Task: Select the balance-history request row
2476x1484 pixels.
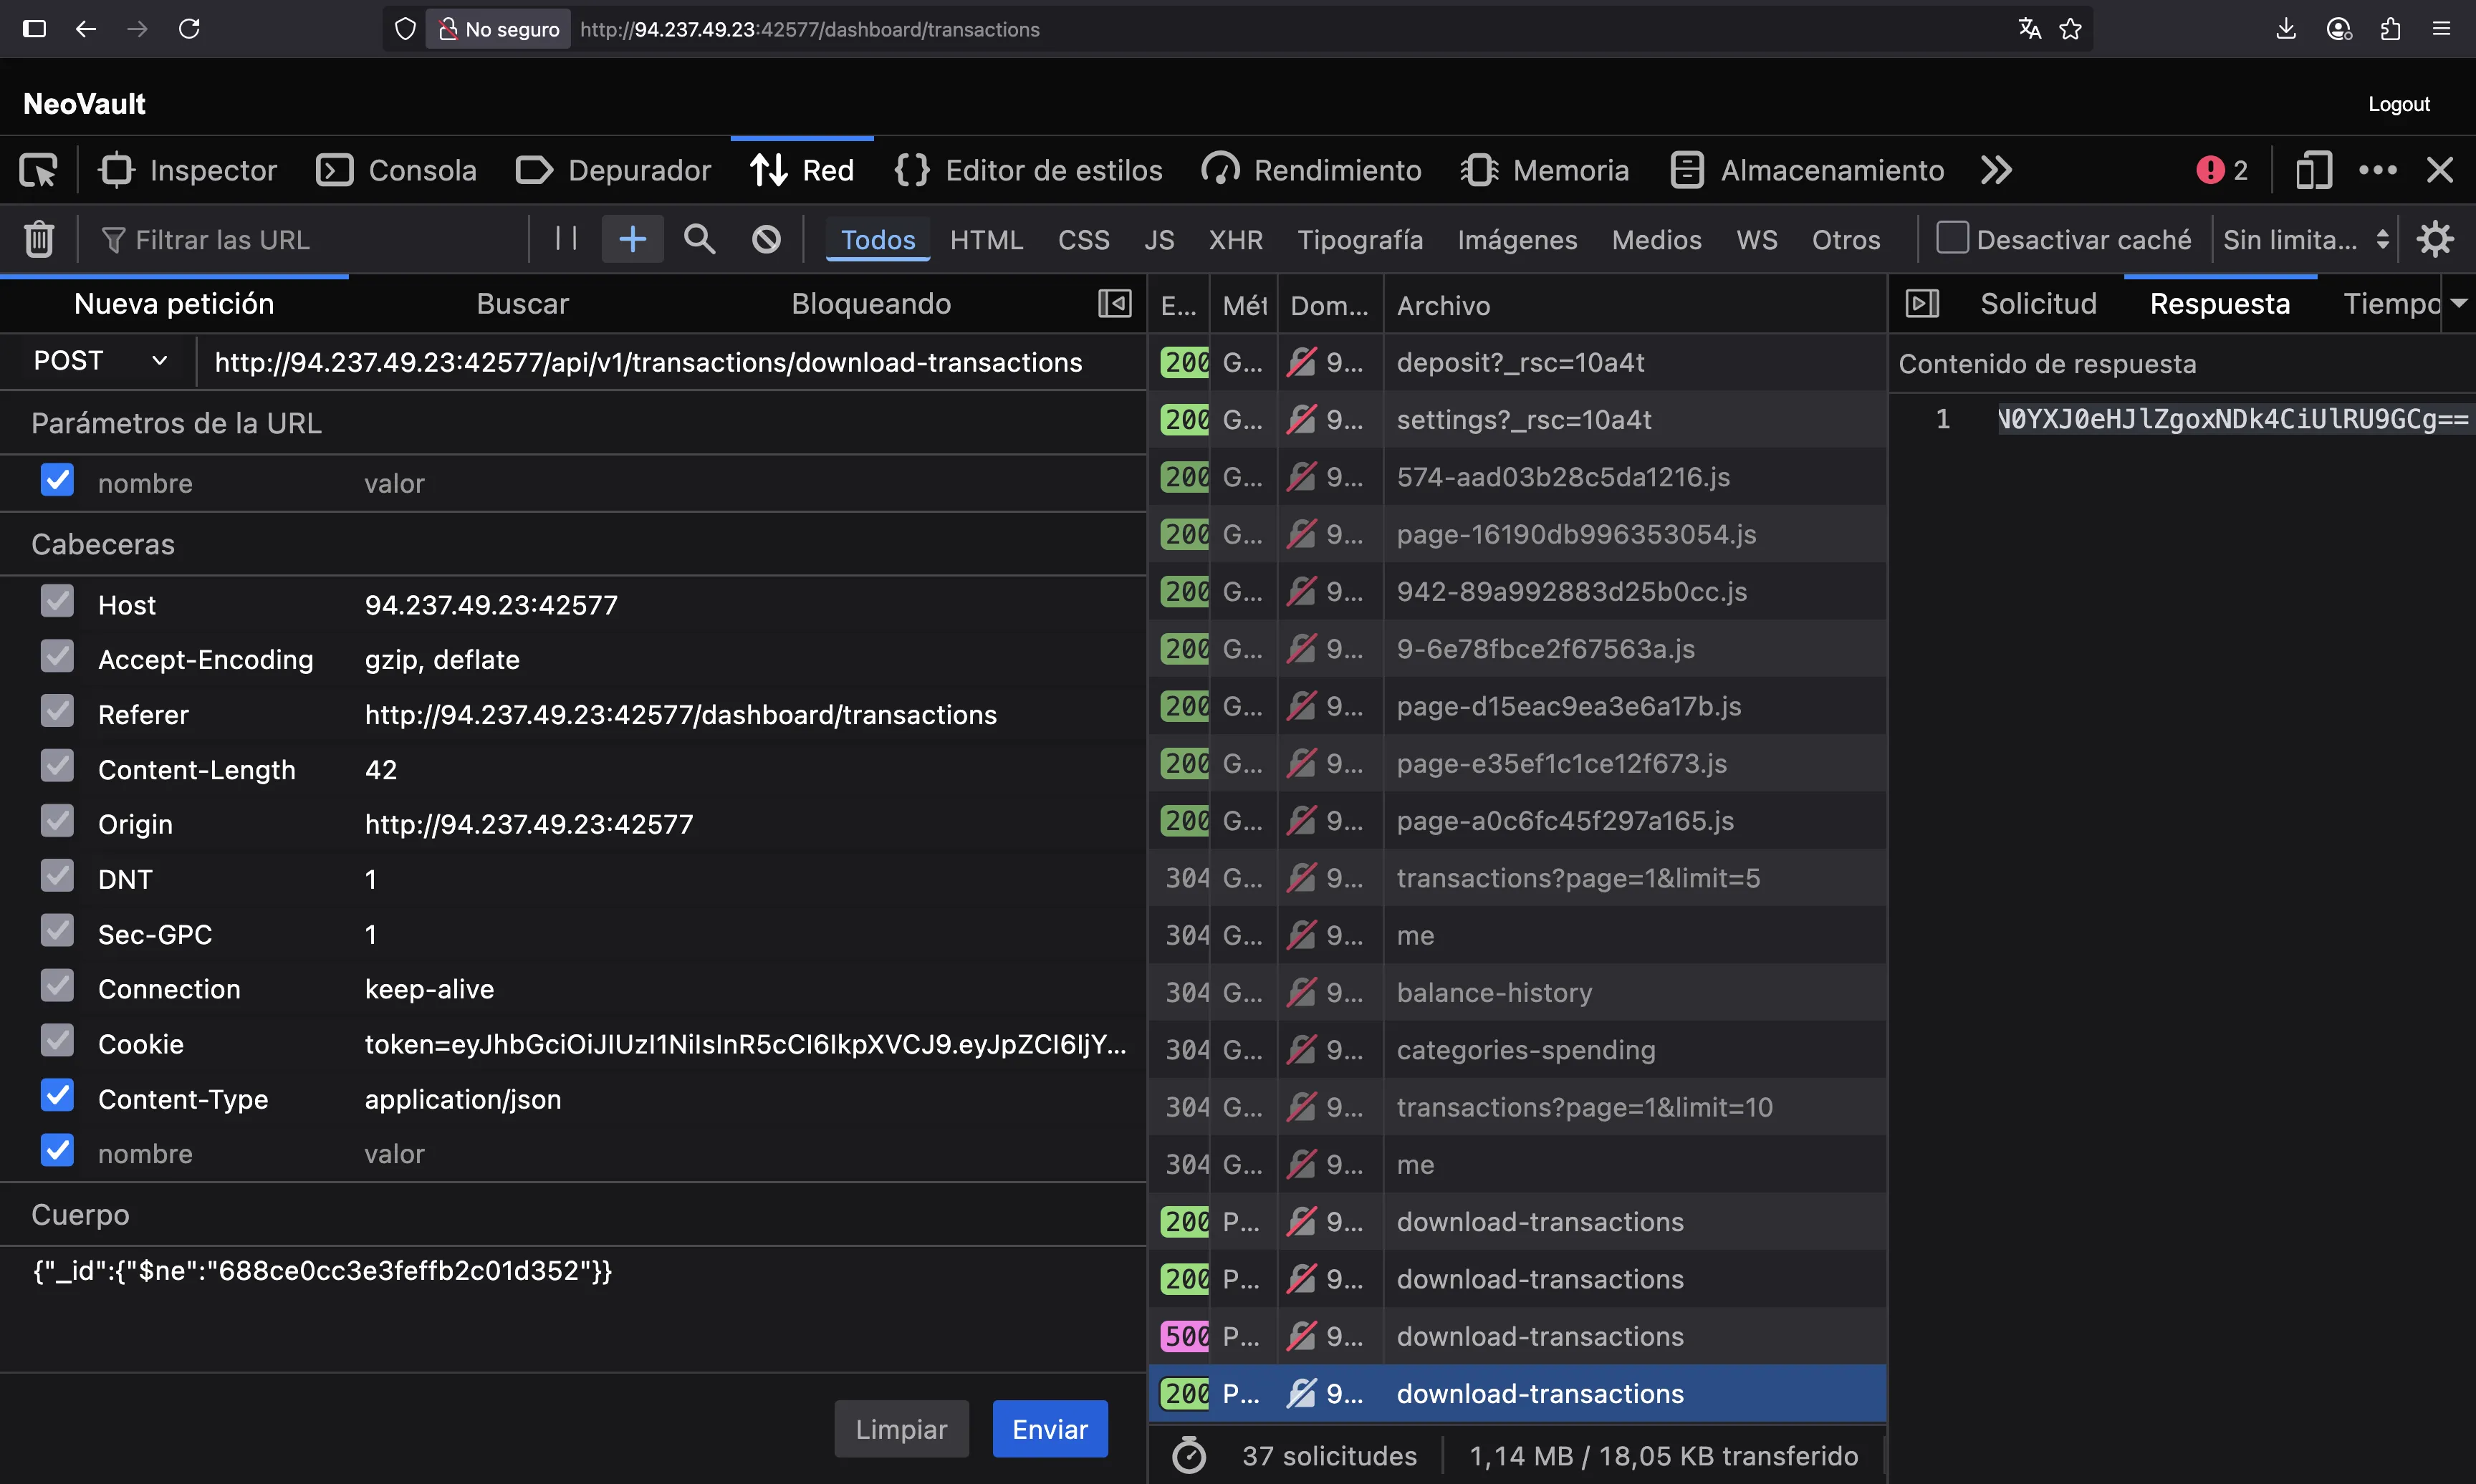Action: pyautogui.click(x=1517, y=993)
